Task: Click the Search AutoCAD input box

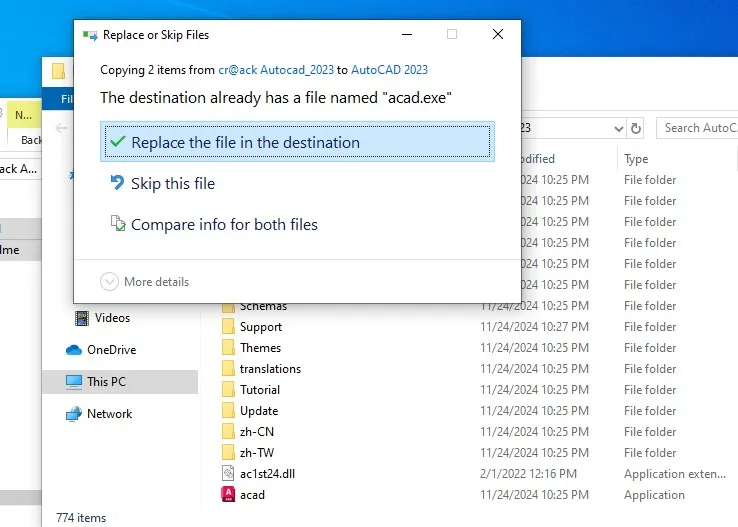Action: pos(697,128)
